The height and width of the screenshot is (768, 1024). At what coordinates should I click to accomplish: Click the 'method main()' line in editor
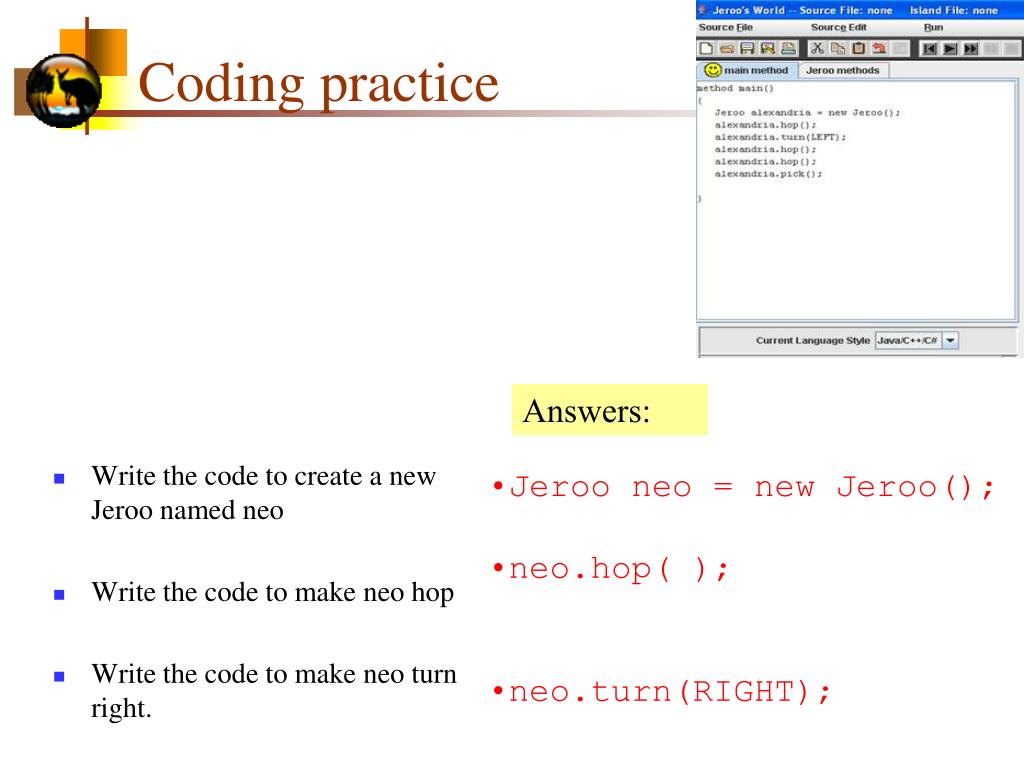(x=735, y=88)
